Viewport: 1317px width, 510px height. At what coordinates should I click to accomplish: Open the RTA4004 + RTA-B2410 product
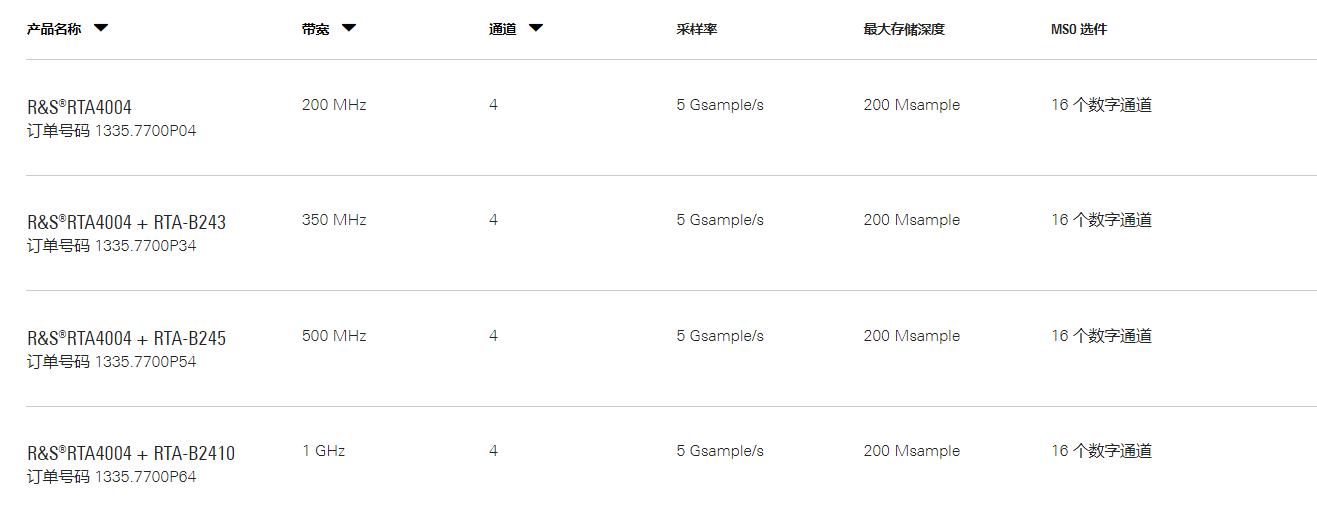(x=131, y=454)
